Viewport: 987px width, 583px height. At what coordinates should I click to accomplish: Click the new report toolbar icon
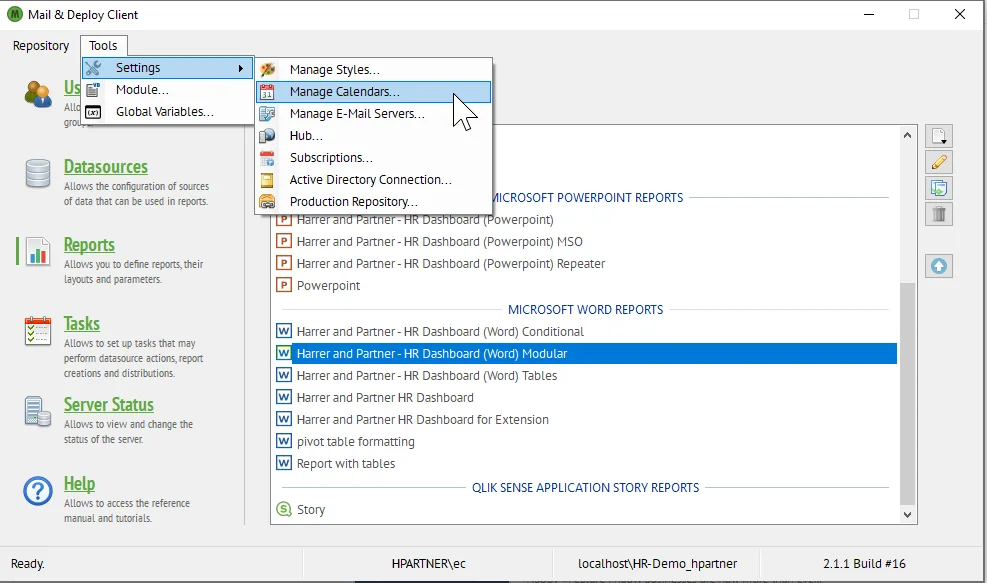(x=939, y=137)
